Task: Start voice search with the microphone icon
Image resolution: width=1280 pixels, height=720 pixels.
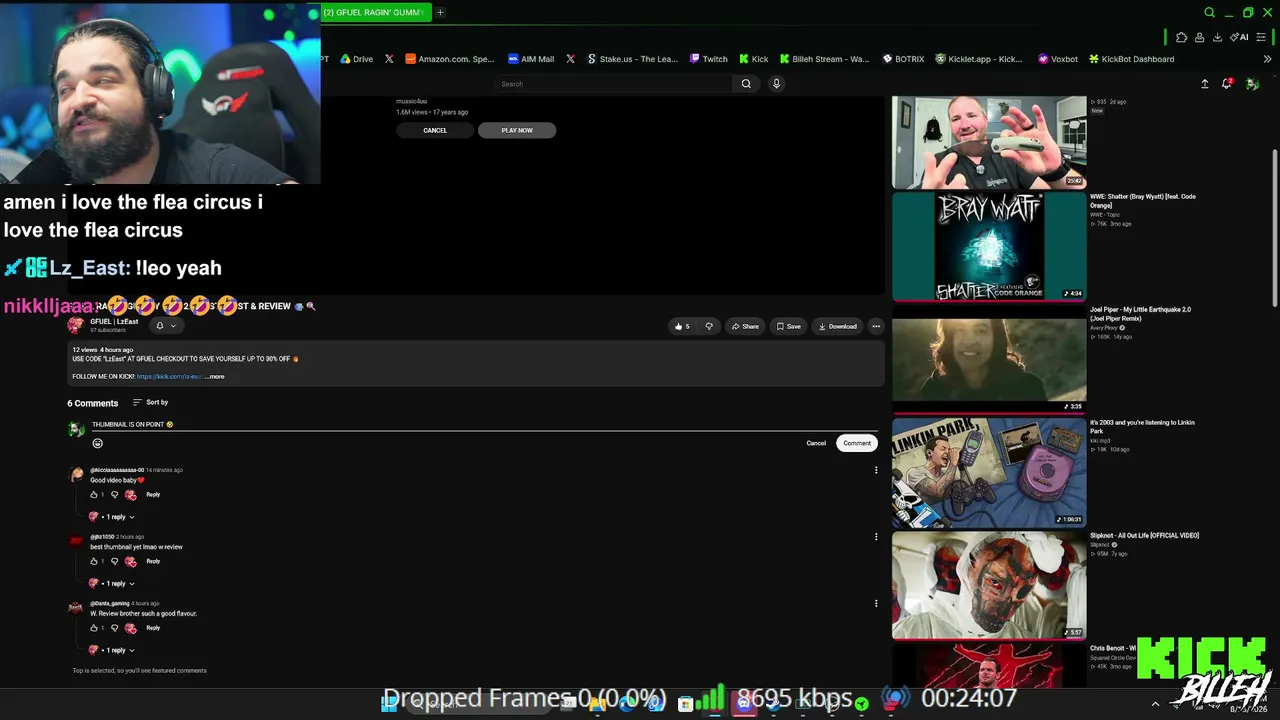Action: coord(776,84)
